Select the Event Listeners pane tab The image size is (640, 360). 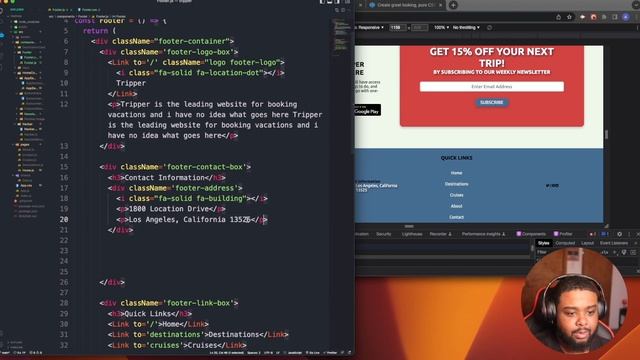pos(614,243)
